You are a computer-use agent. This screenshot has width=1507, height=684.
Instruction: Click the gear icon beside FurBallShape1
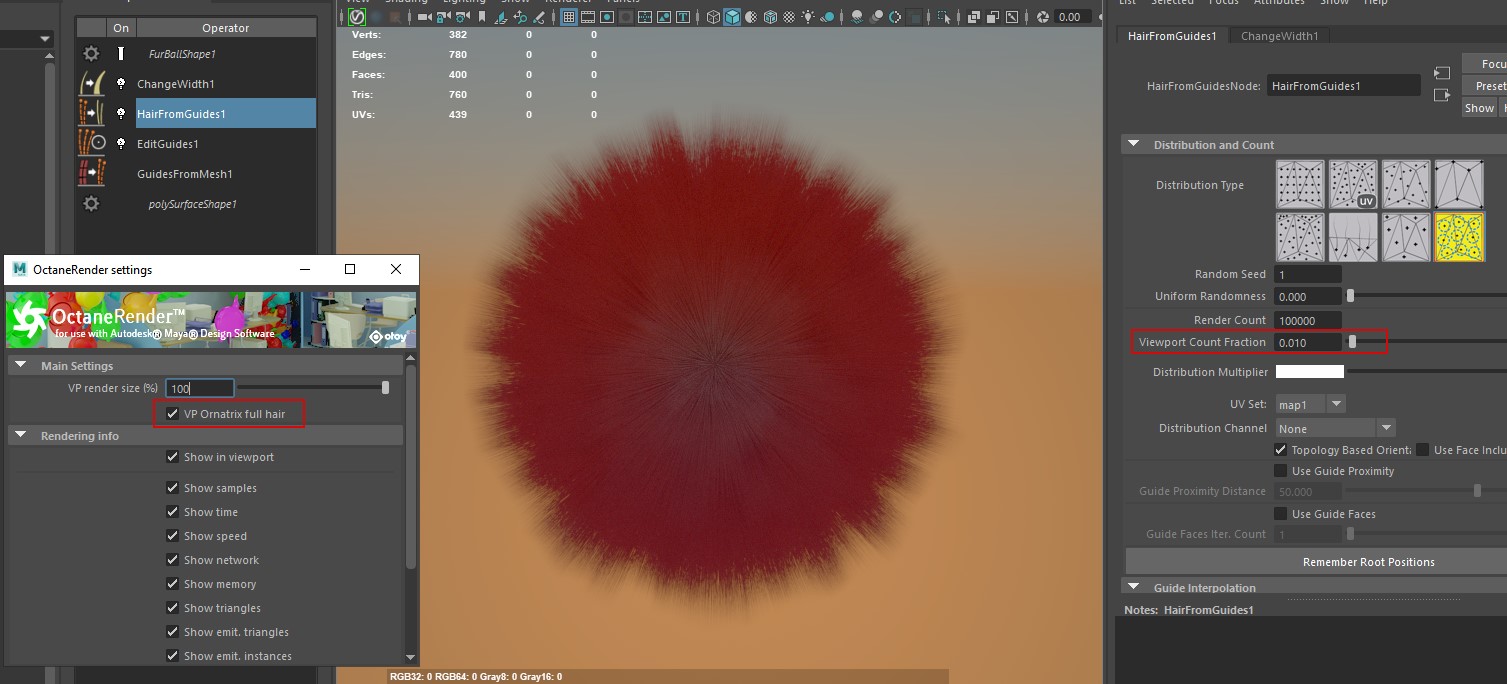point(92,54)
